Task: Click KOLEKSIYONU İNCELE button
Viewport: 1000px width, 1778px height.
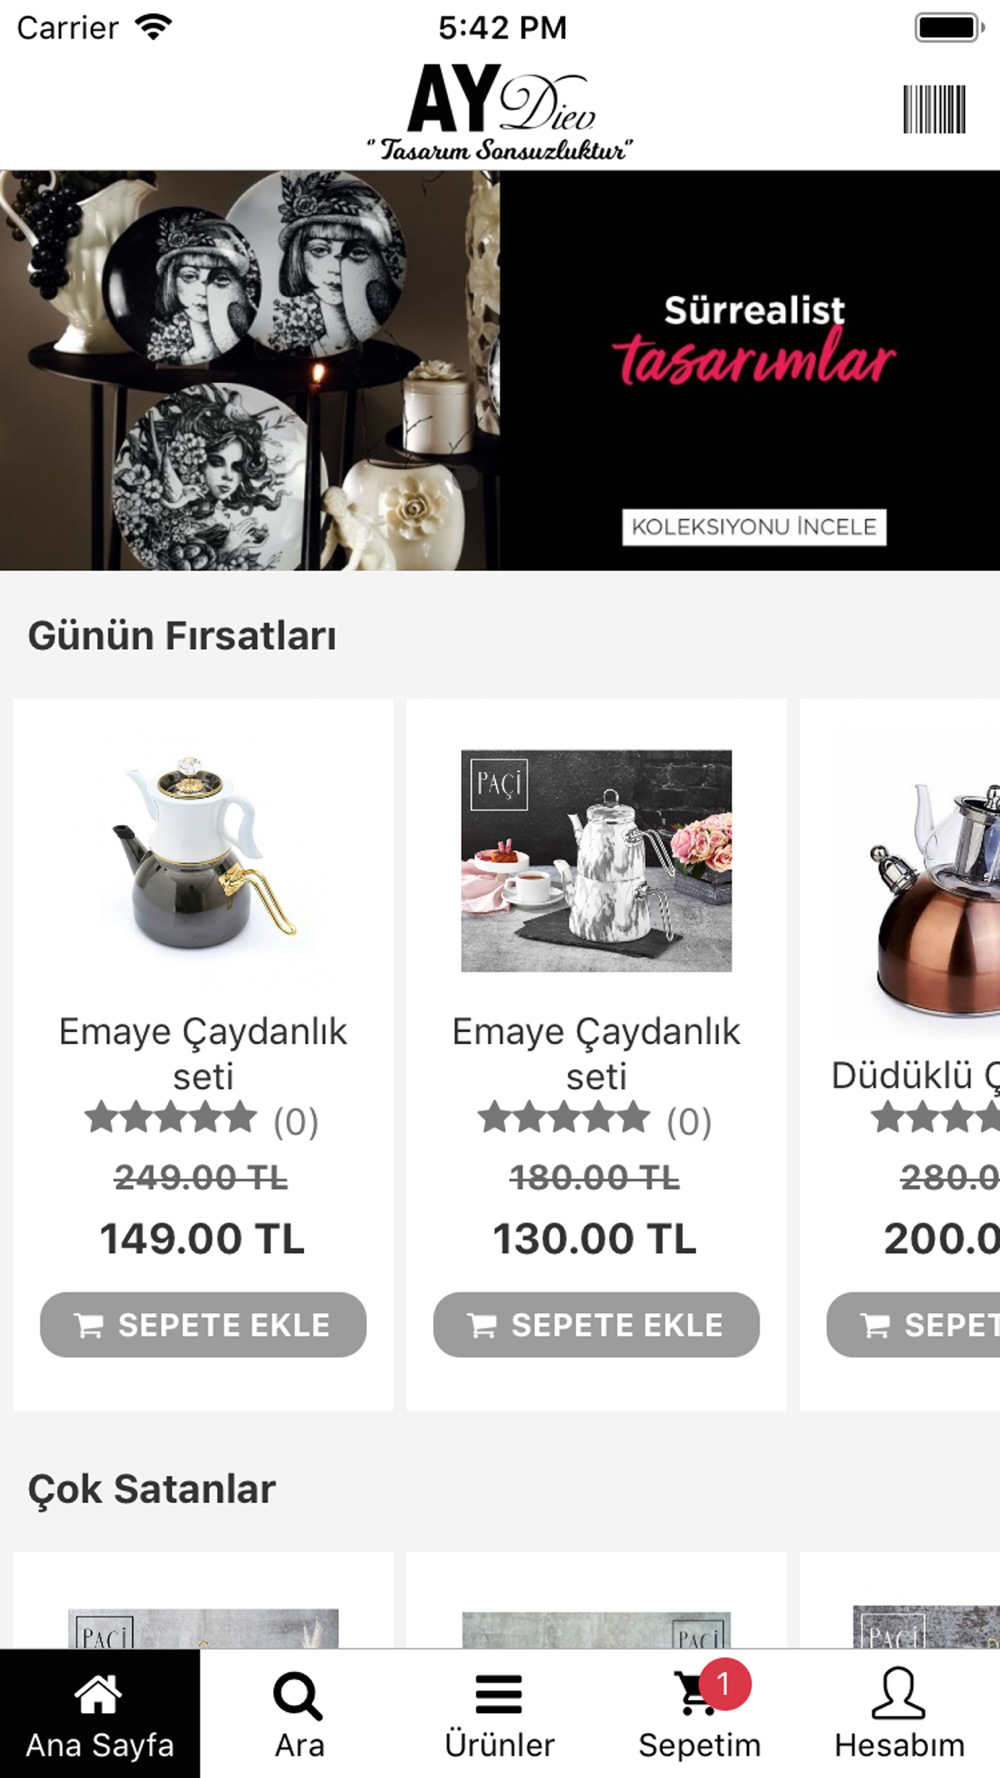Action: (754, 527)
